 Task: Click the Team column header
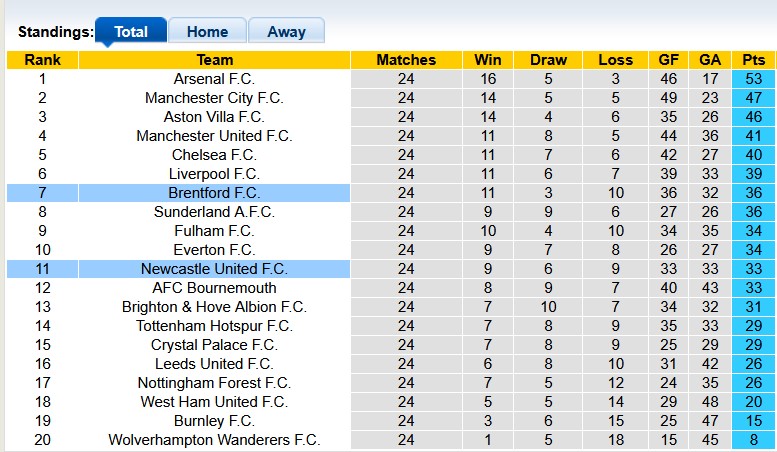coord(214,60)
